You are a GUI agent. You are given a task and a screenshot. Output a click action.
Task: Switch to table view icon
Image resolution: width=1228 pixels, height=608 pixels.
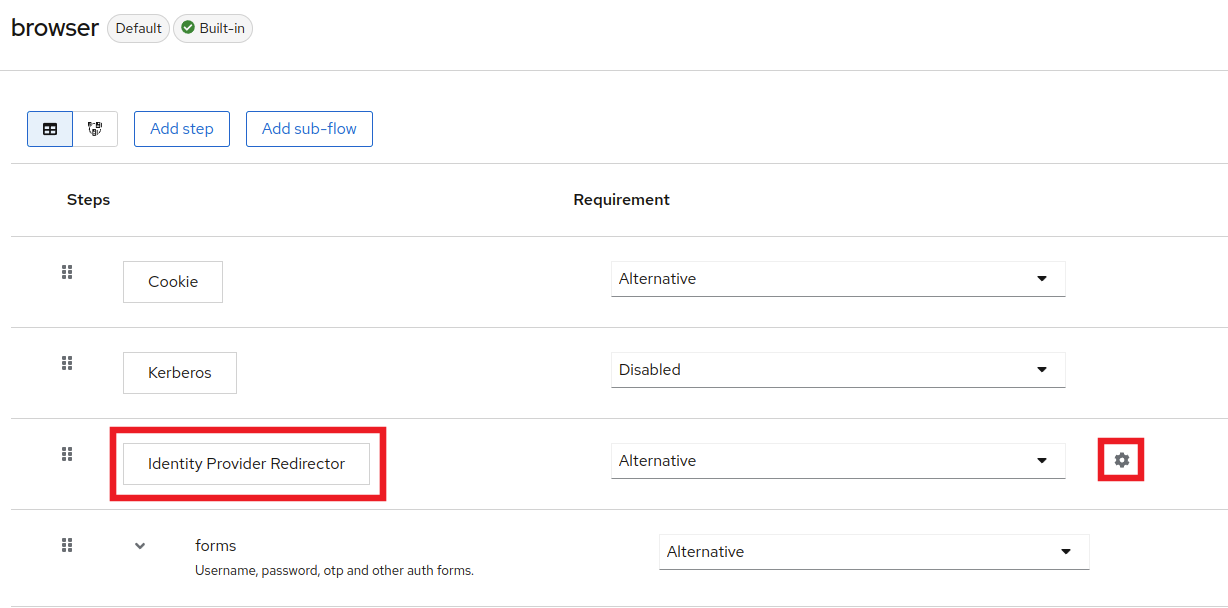click(x=50, y=129)
